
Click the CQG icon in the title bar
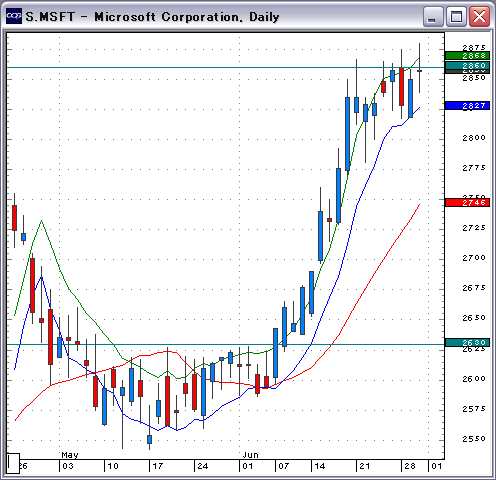point(14,16)
